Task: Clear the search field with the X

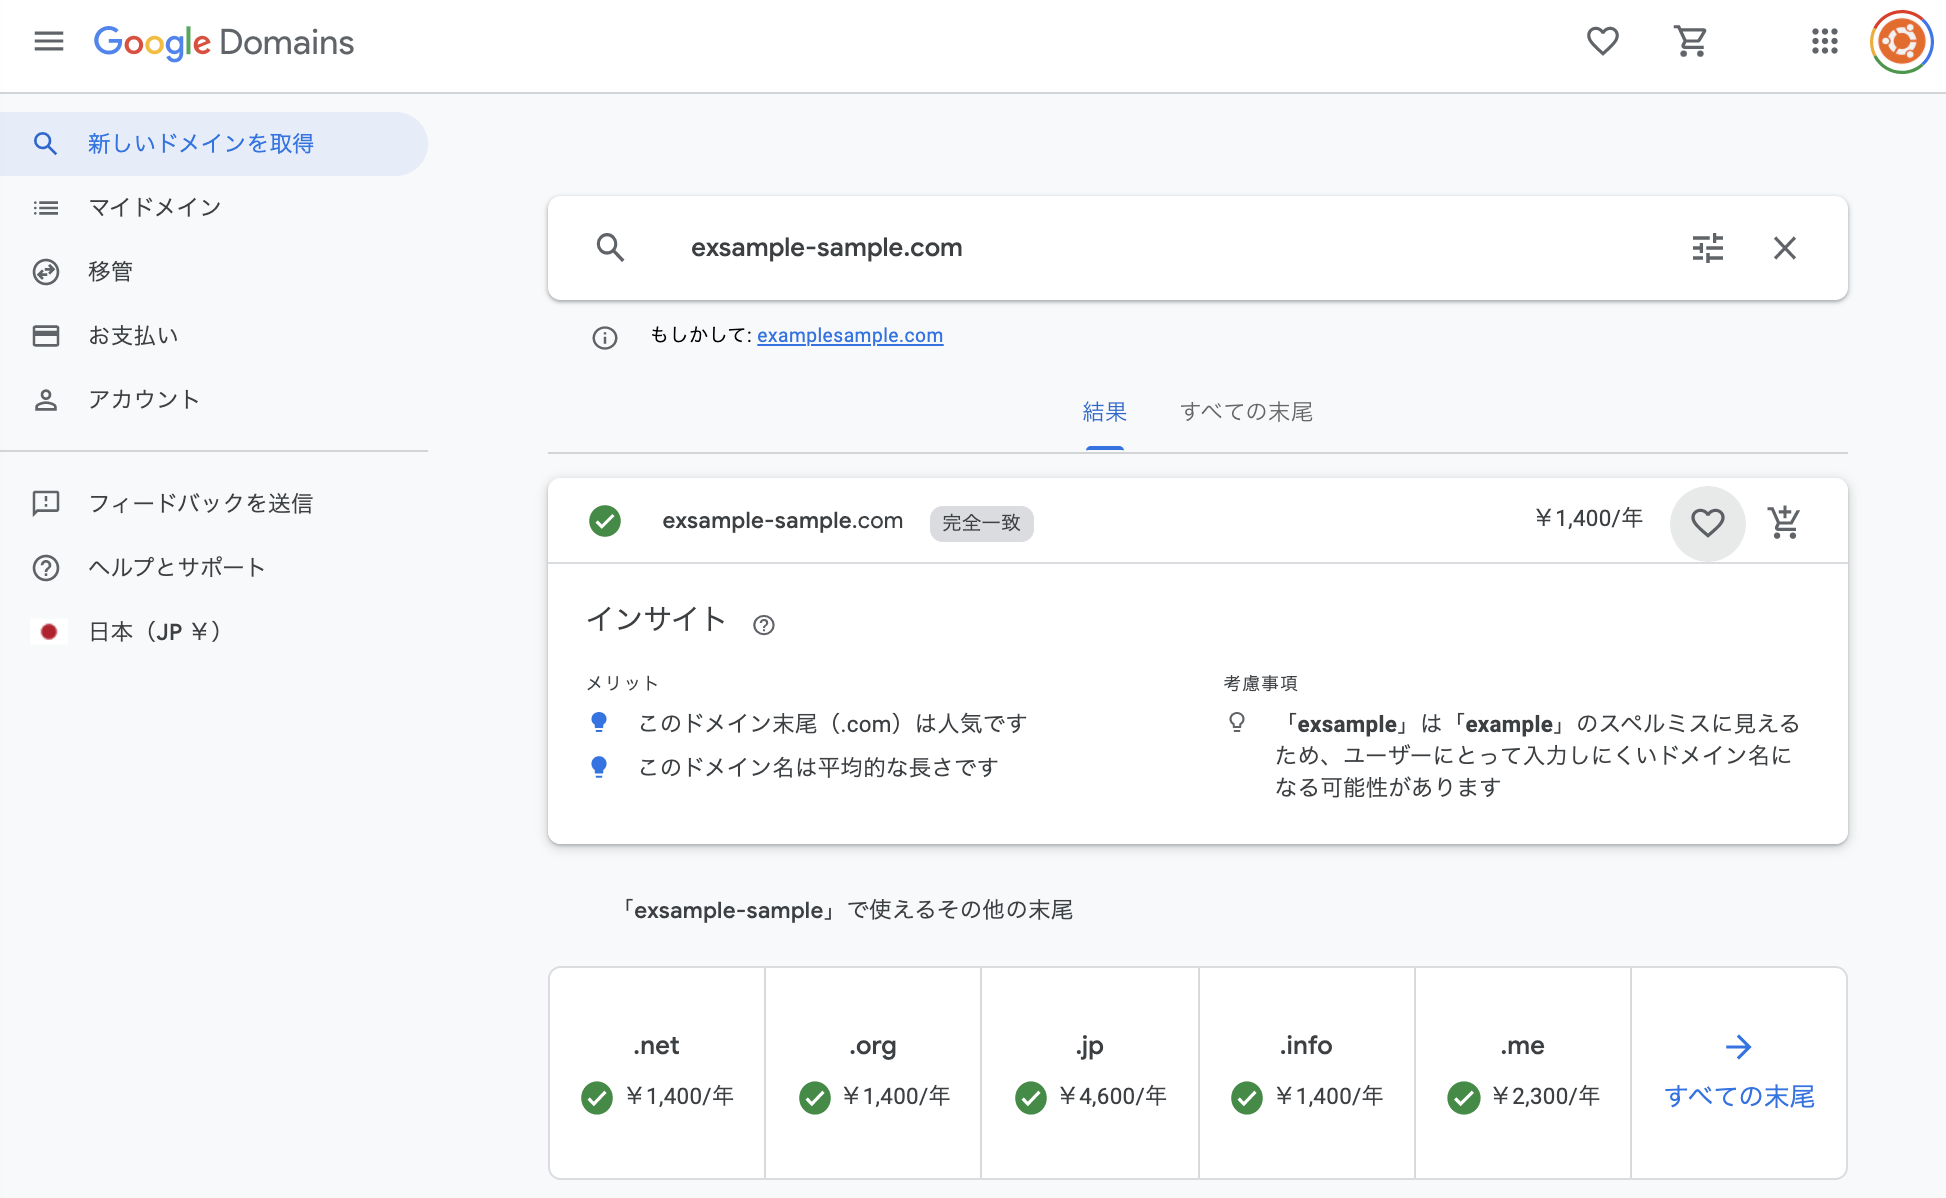Action: (1785, 248)
